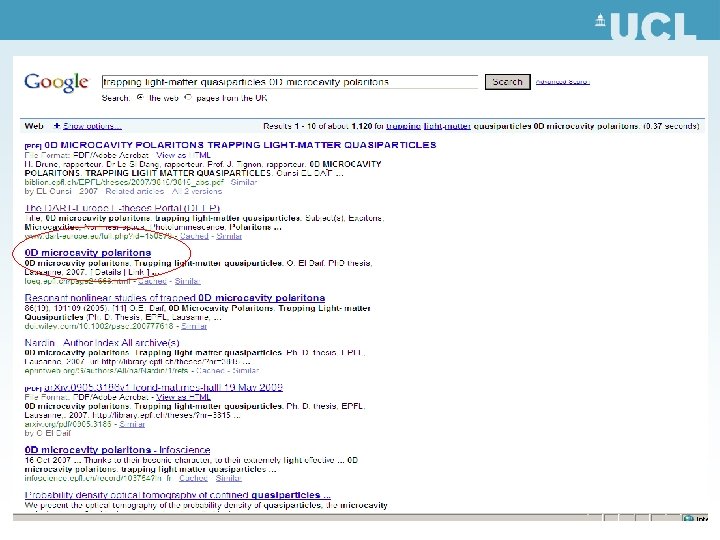Open Cached link for the dart-europe result
The width and height of the screenshot is (720, 540).
pyautogui.click(x=194, y=236)
